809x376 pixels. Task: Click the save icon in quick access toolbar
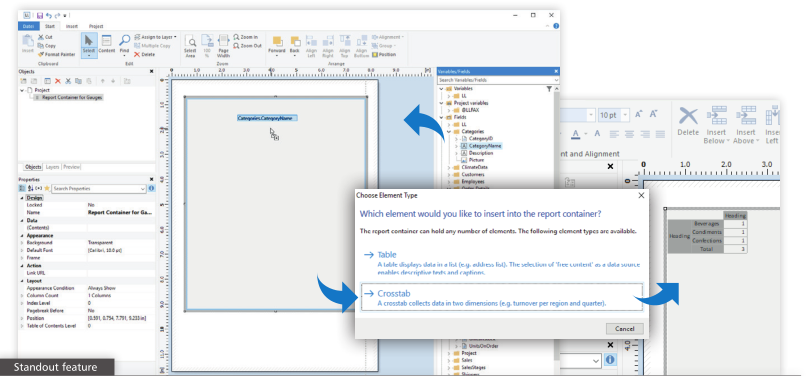point(40,15)
